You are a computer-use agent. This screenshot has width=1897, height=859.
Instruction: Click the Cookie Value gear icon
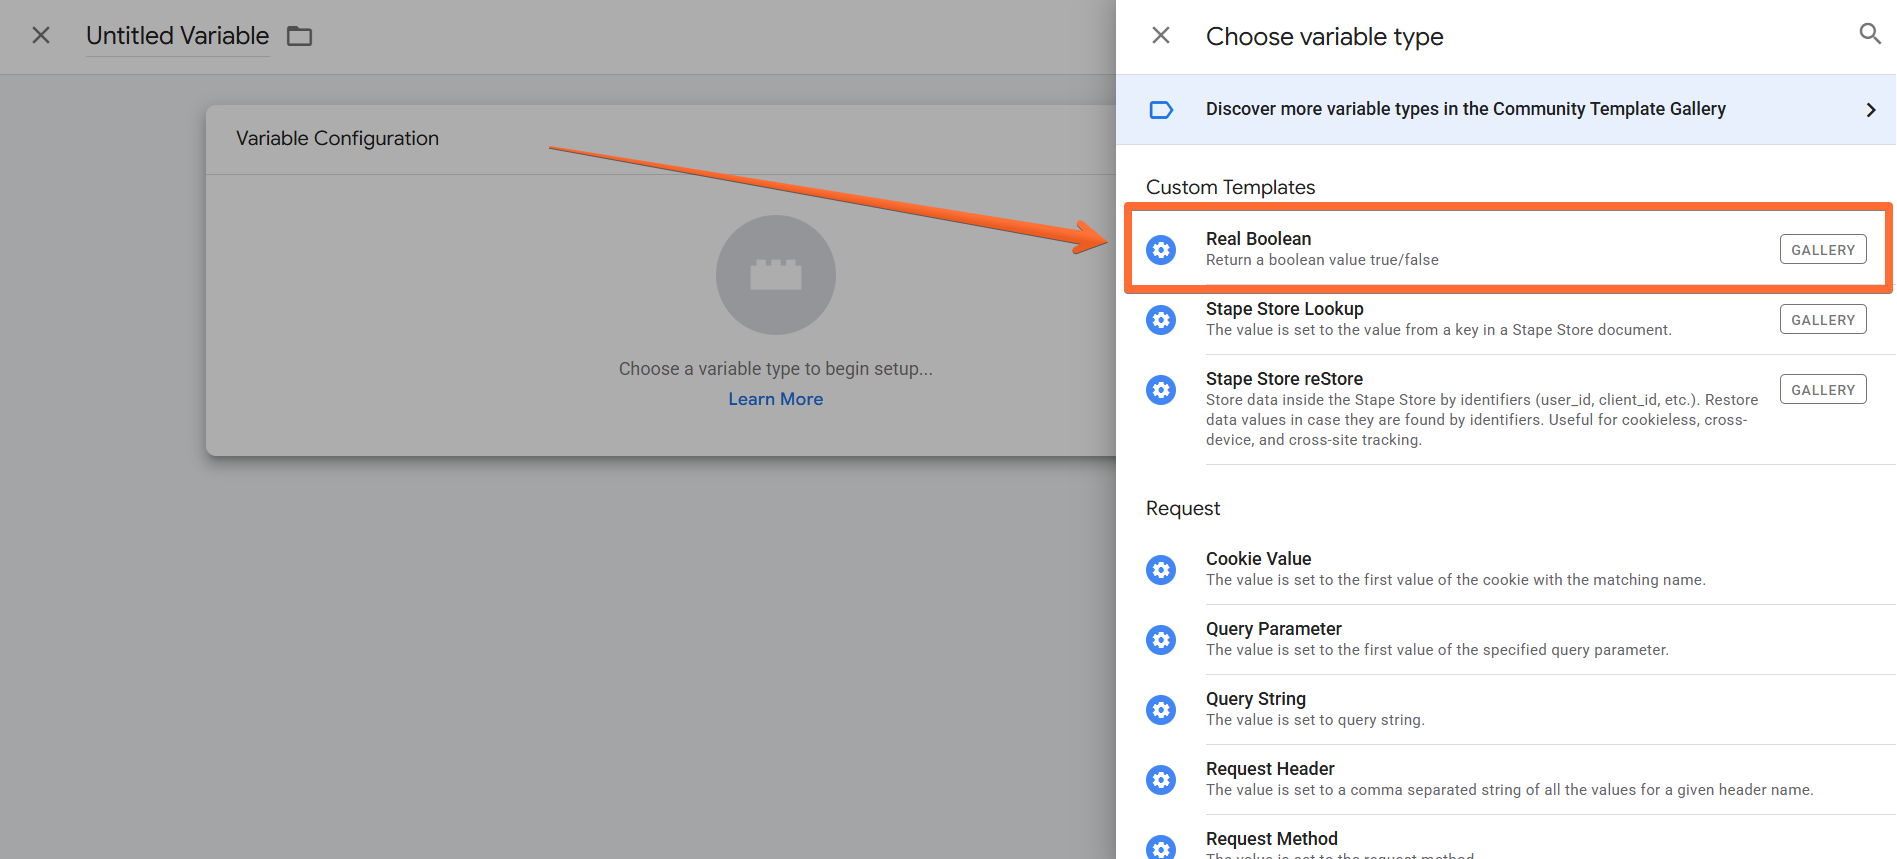tap(1161, 570)
